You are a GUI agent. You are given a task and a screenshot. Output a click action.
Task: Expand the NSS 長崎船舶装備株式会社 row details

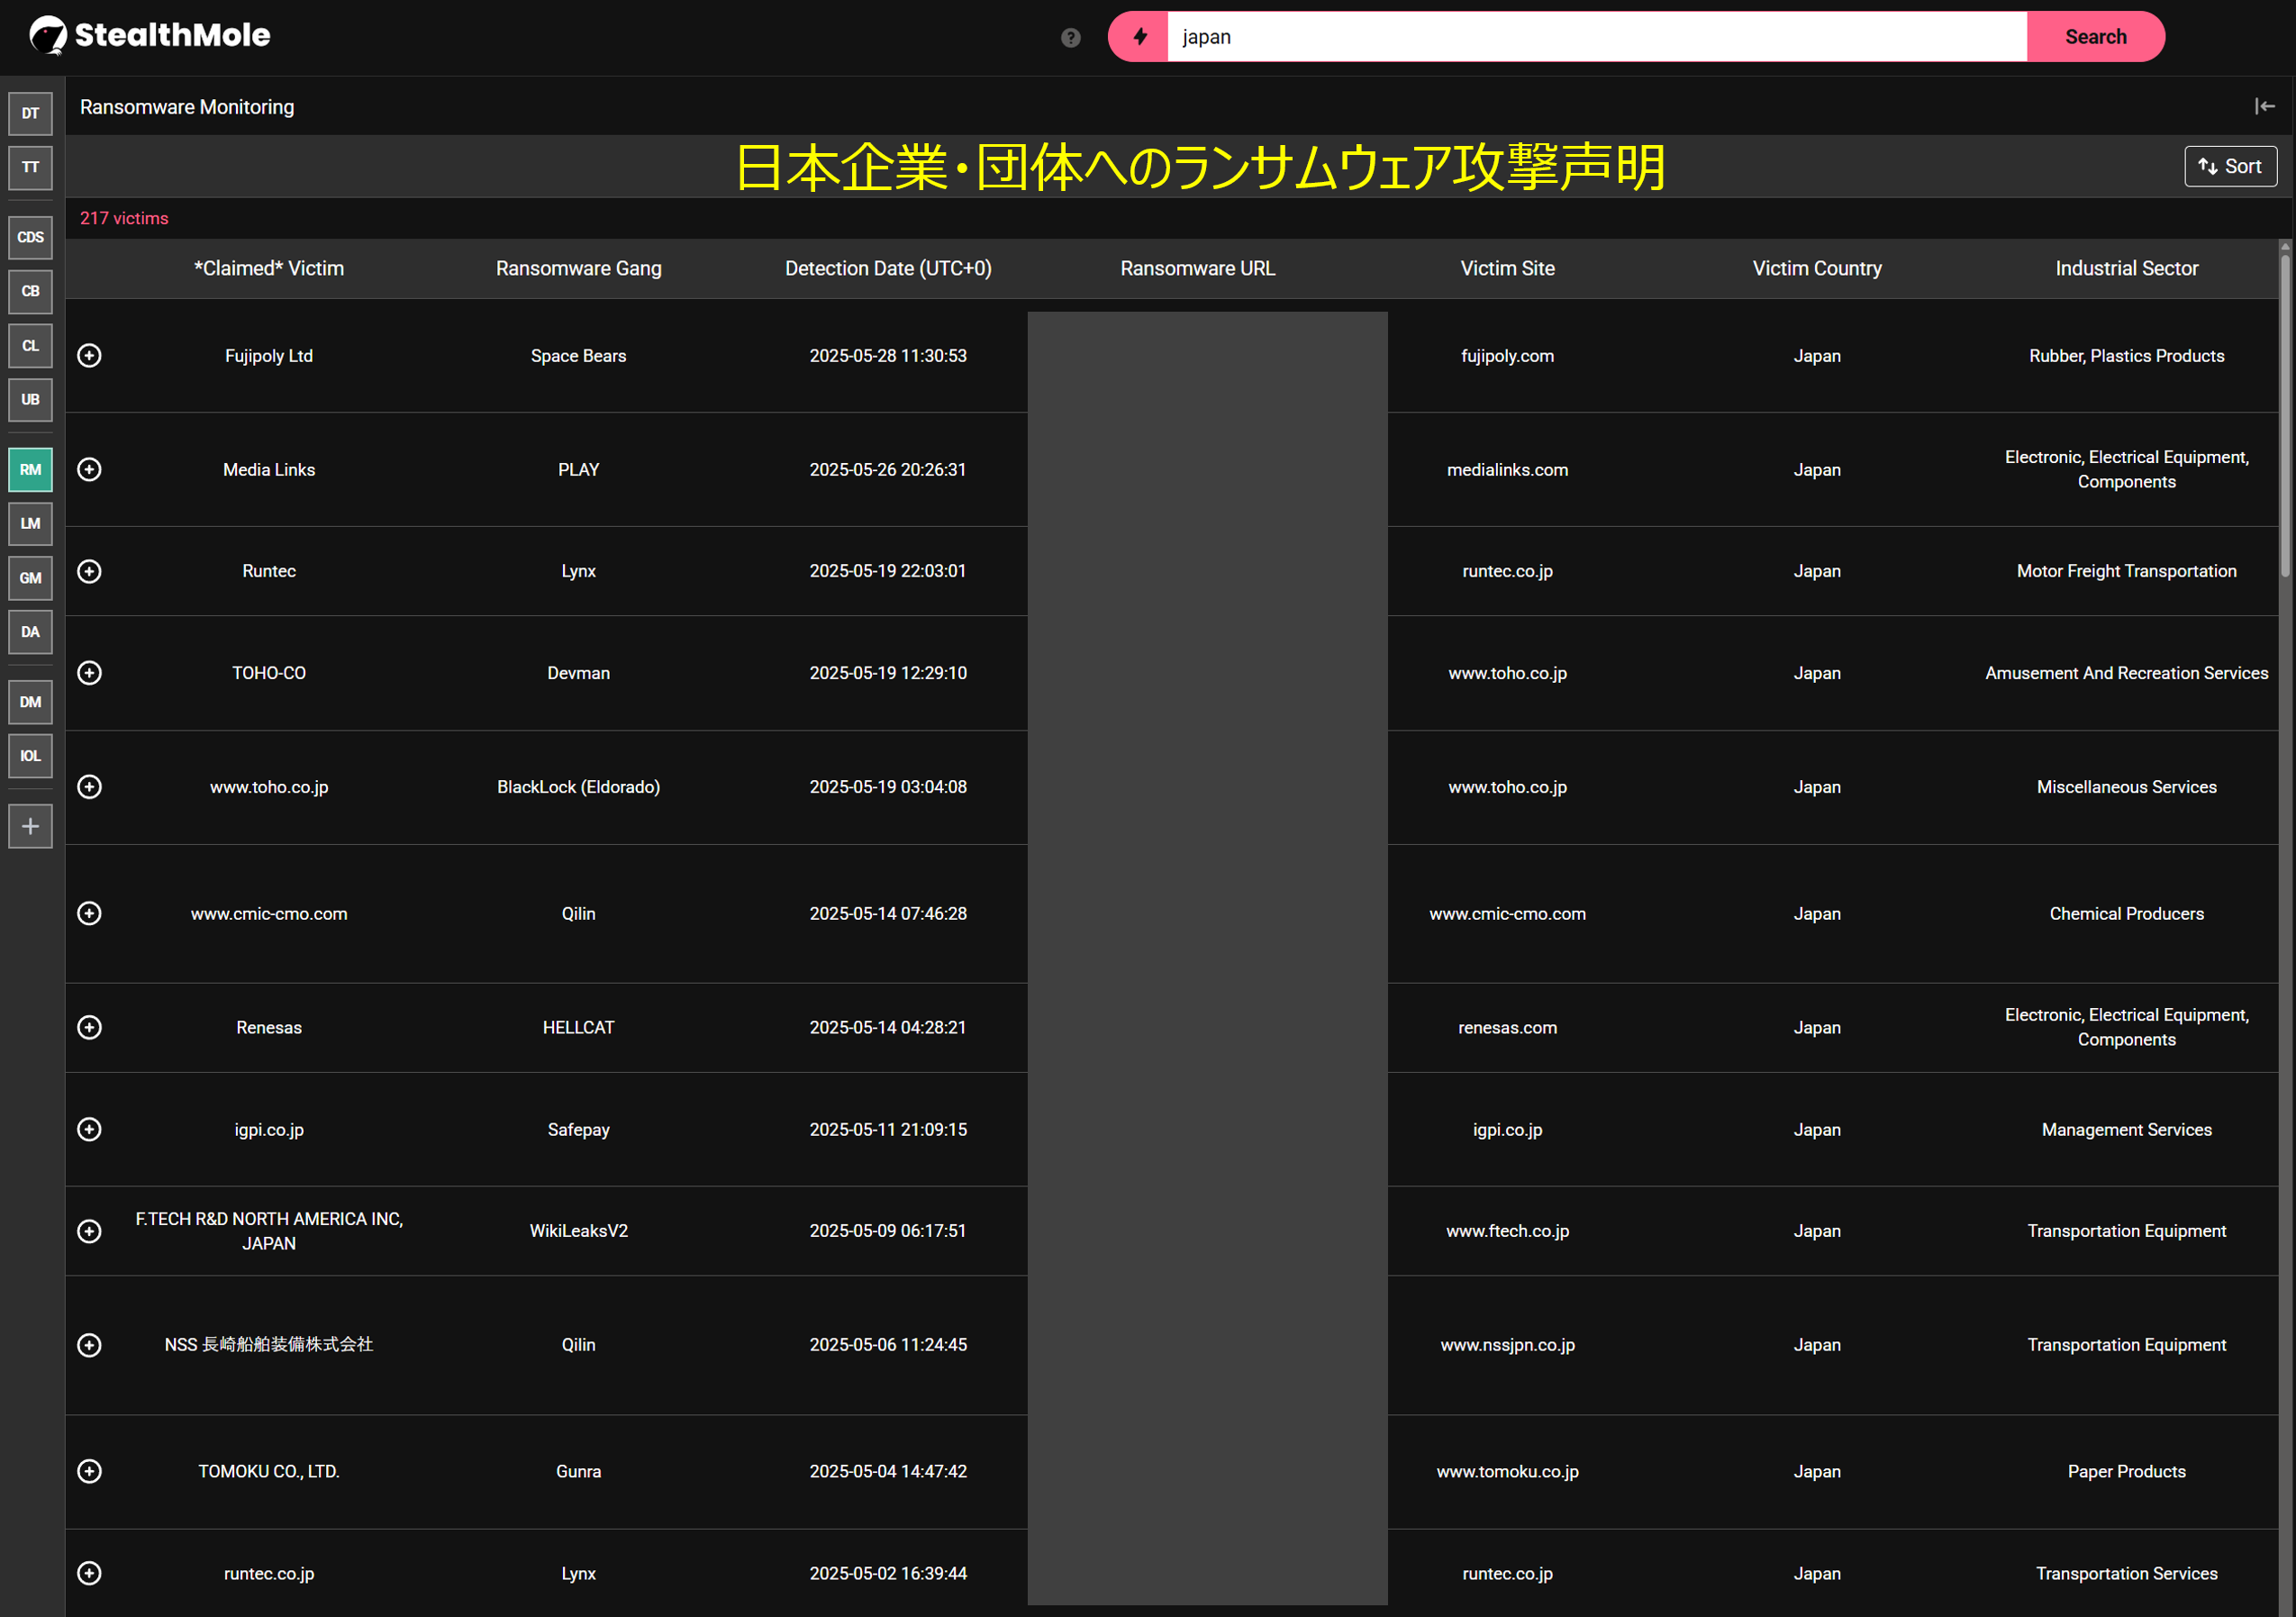(x=89, y=1345)
